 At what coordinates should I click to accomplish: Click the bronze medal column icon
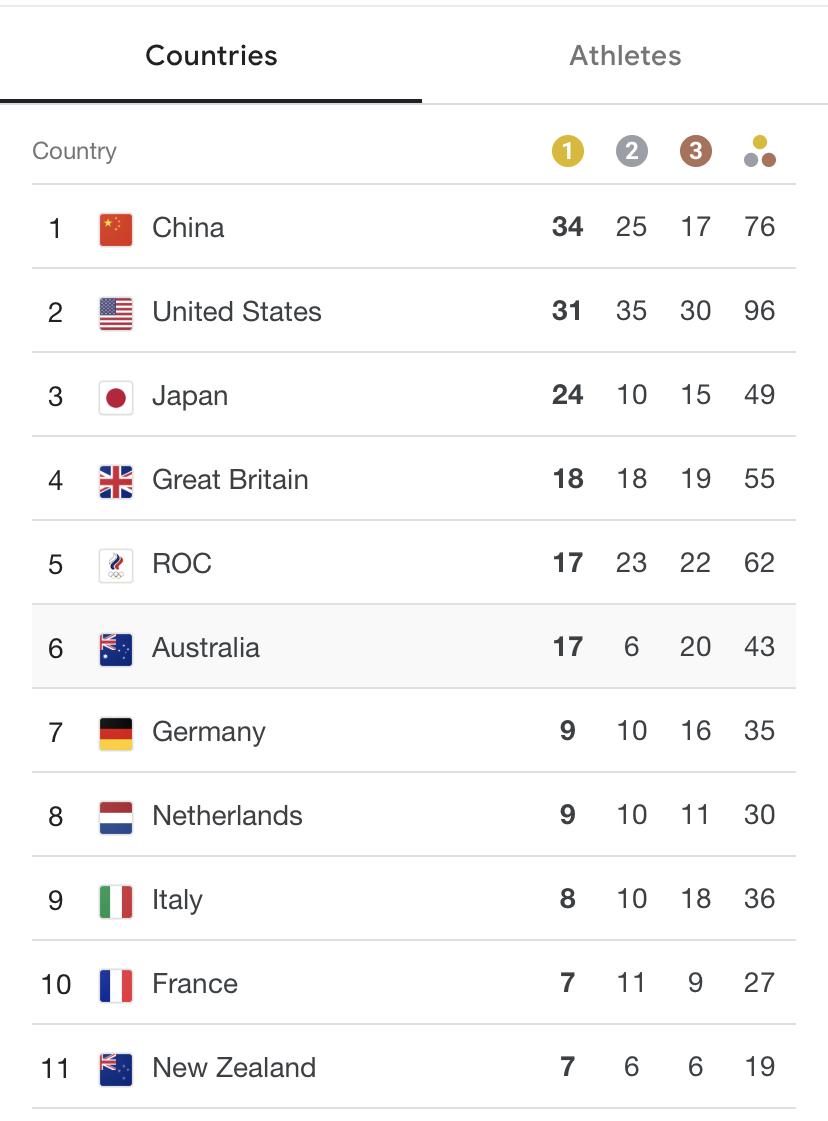pyautogui.click(x=696, y=151)
